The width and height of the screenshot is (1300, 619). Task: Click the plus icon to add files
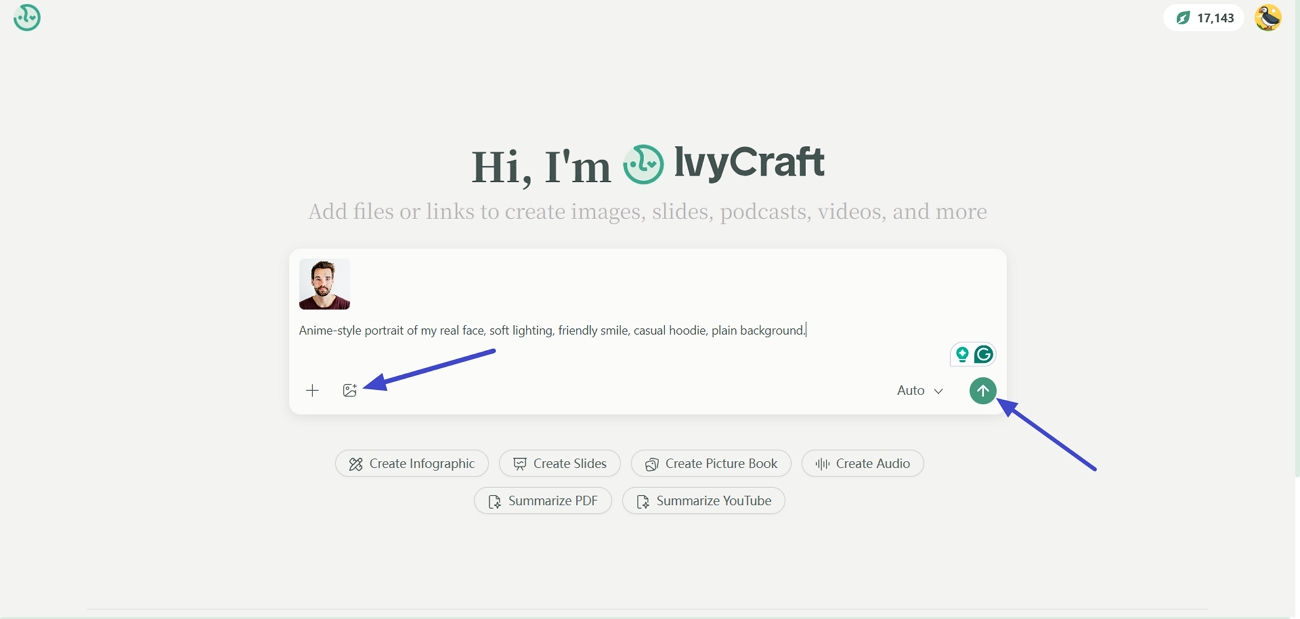pyautogui.click(x=312, y=390)
